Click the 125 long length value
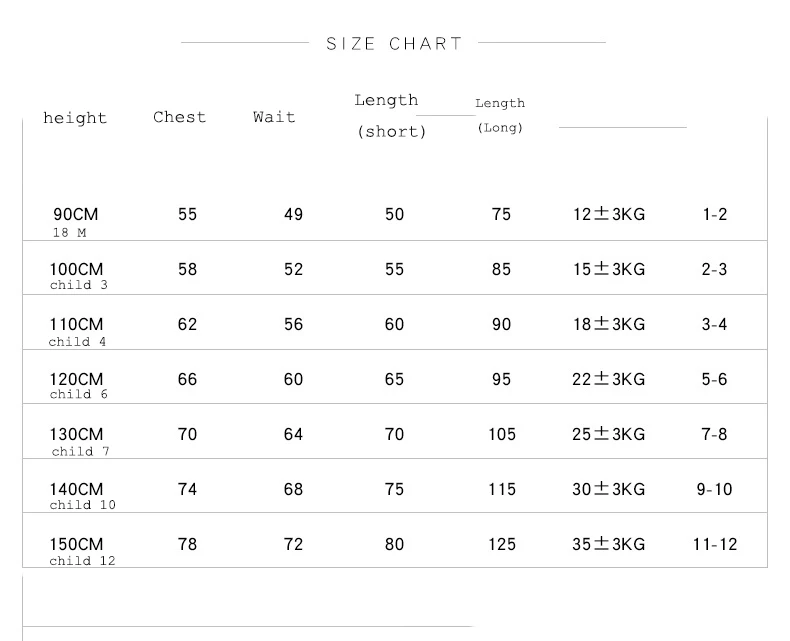Screen dimensions: 790x641 click(502, 544)
